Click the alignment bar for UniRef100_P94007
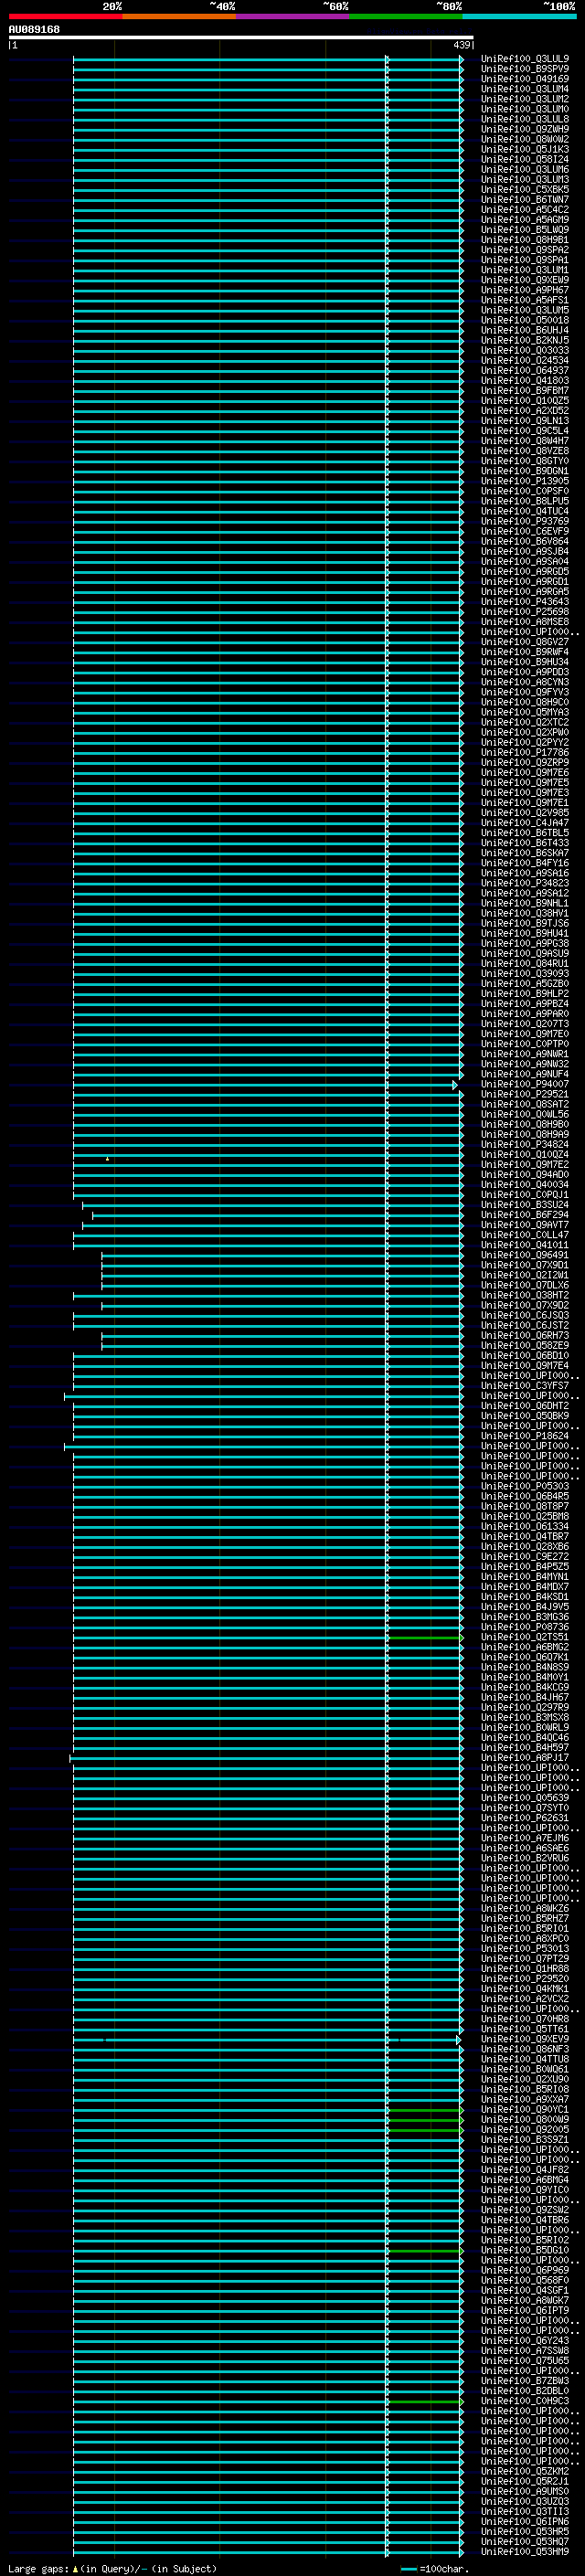 click(265, 1085)
